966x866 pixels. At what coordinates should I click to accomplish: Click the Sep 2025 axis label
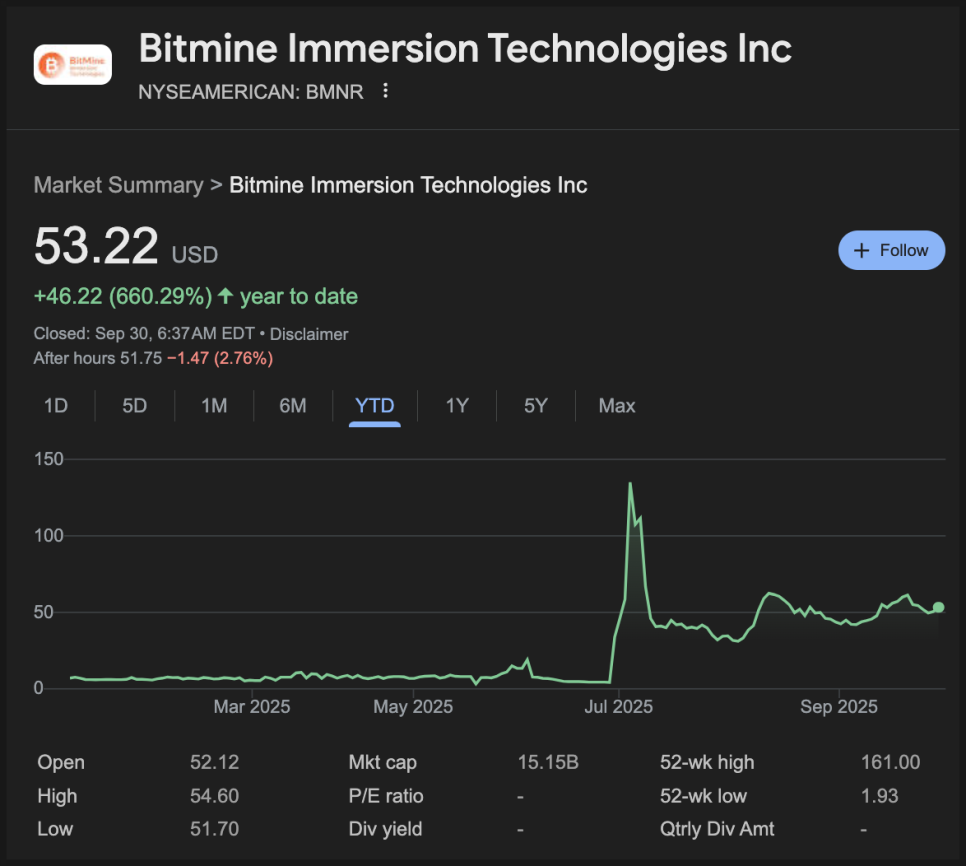pyautogui.click(x=838, y=706)
